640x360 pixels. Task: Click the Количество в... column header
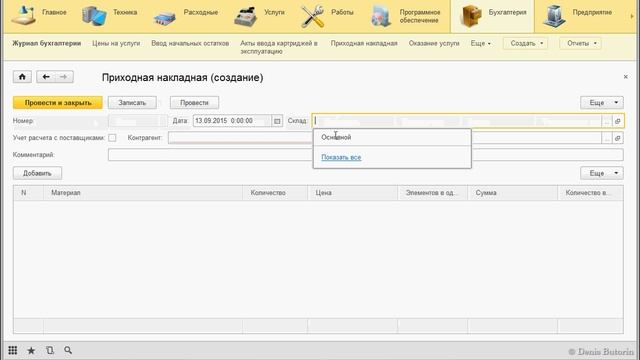click(x=590, y=193)
